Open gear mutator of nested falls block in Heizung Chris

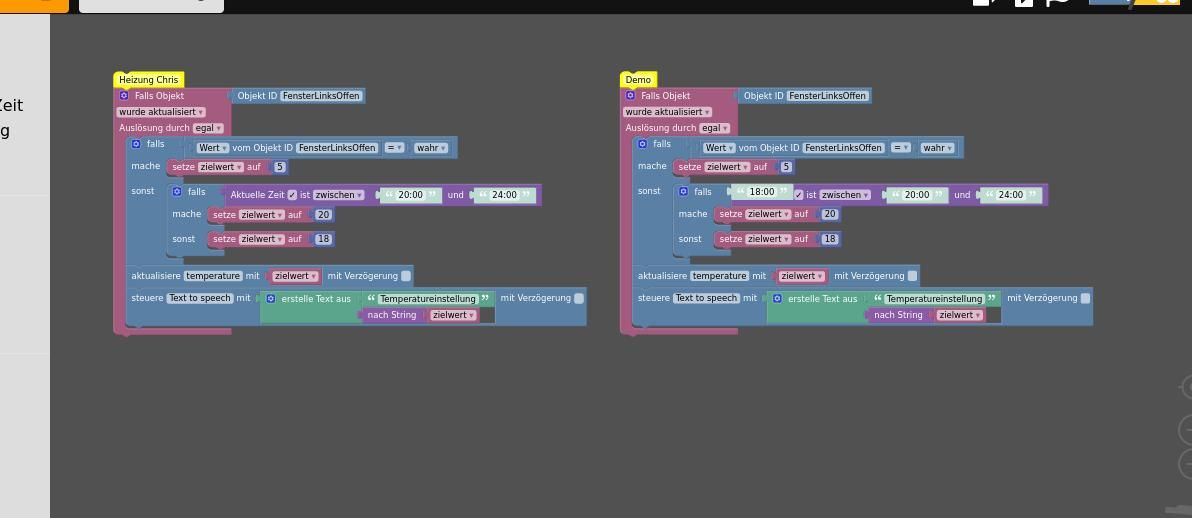[177, 192]
